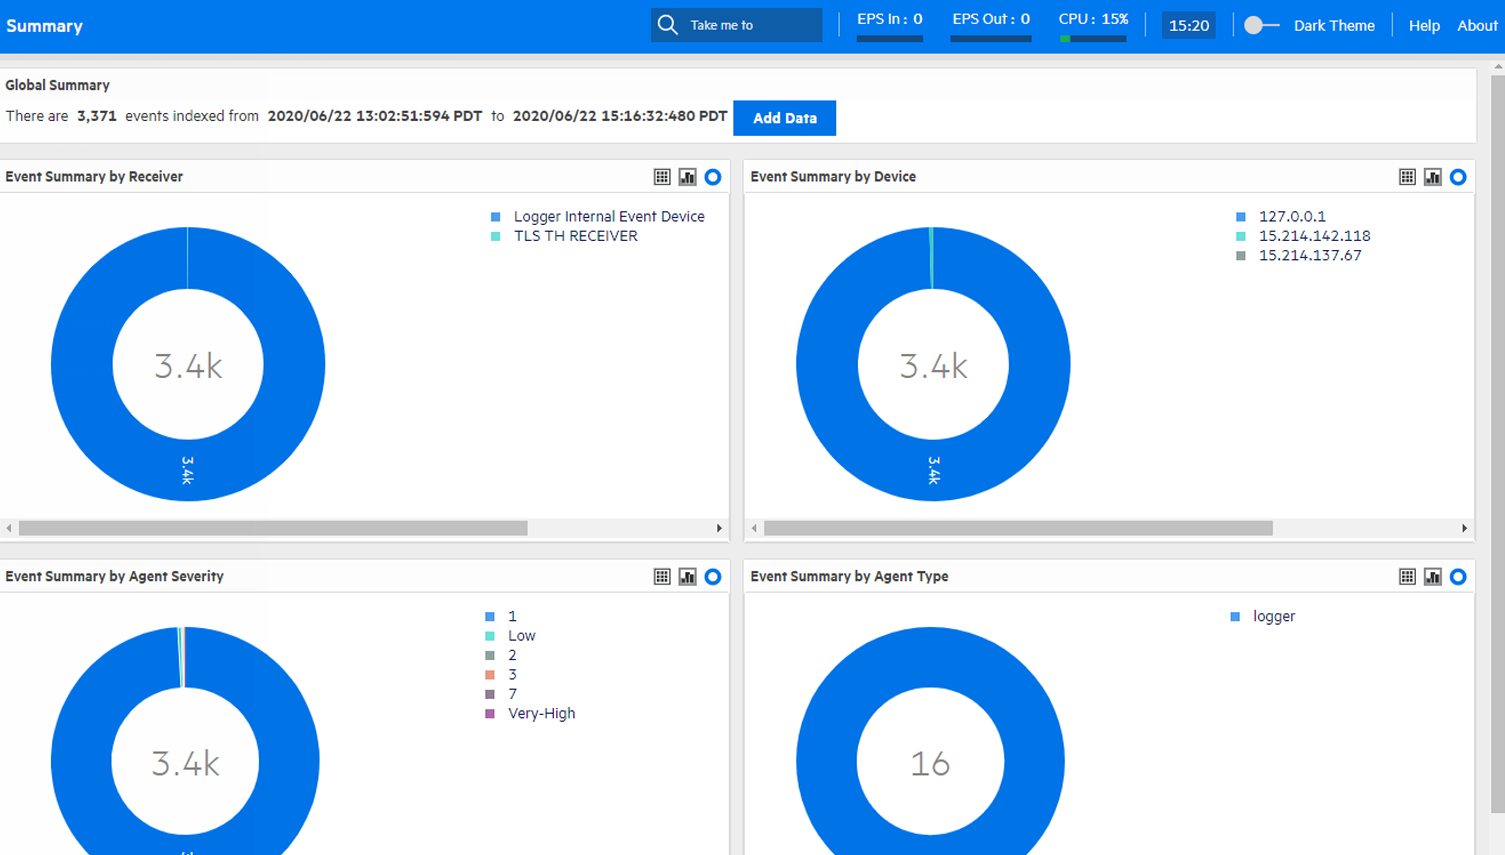Open the Help menu
1505x855 pixels.
coord(1424,26)
